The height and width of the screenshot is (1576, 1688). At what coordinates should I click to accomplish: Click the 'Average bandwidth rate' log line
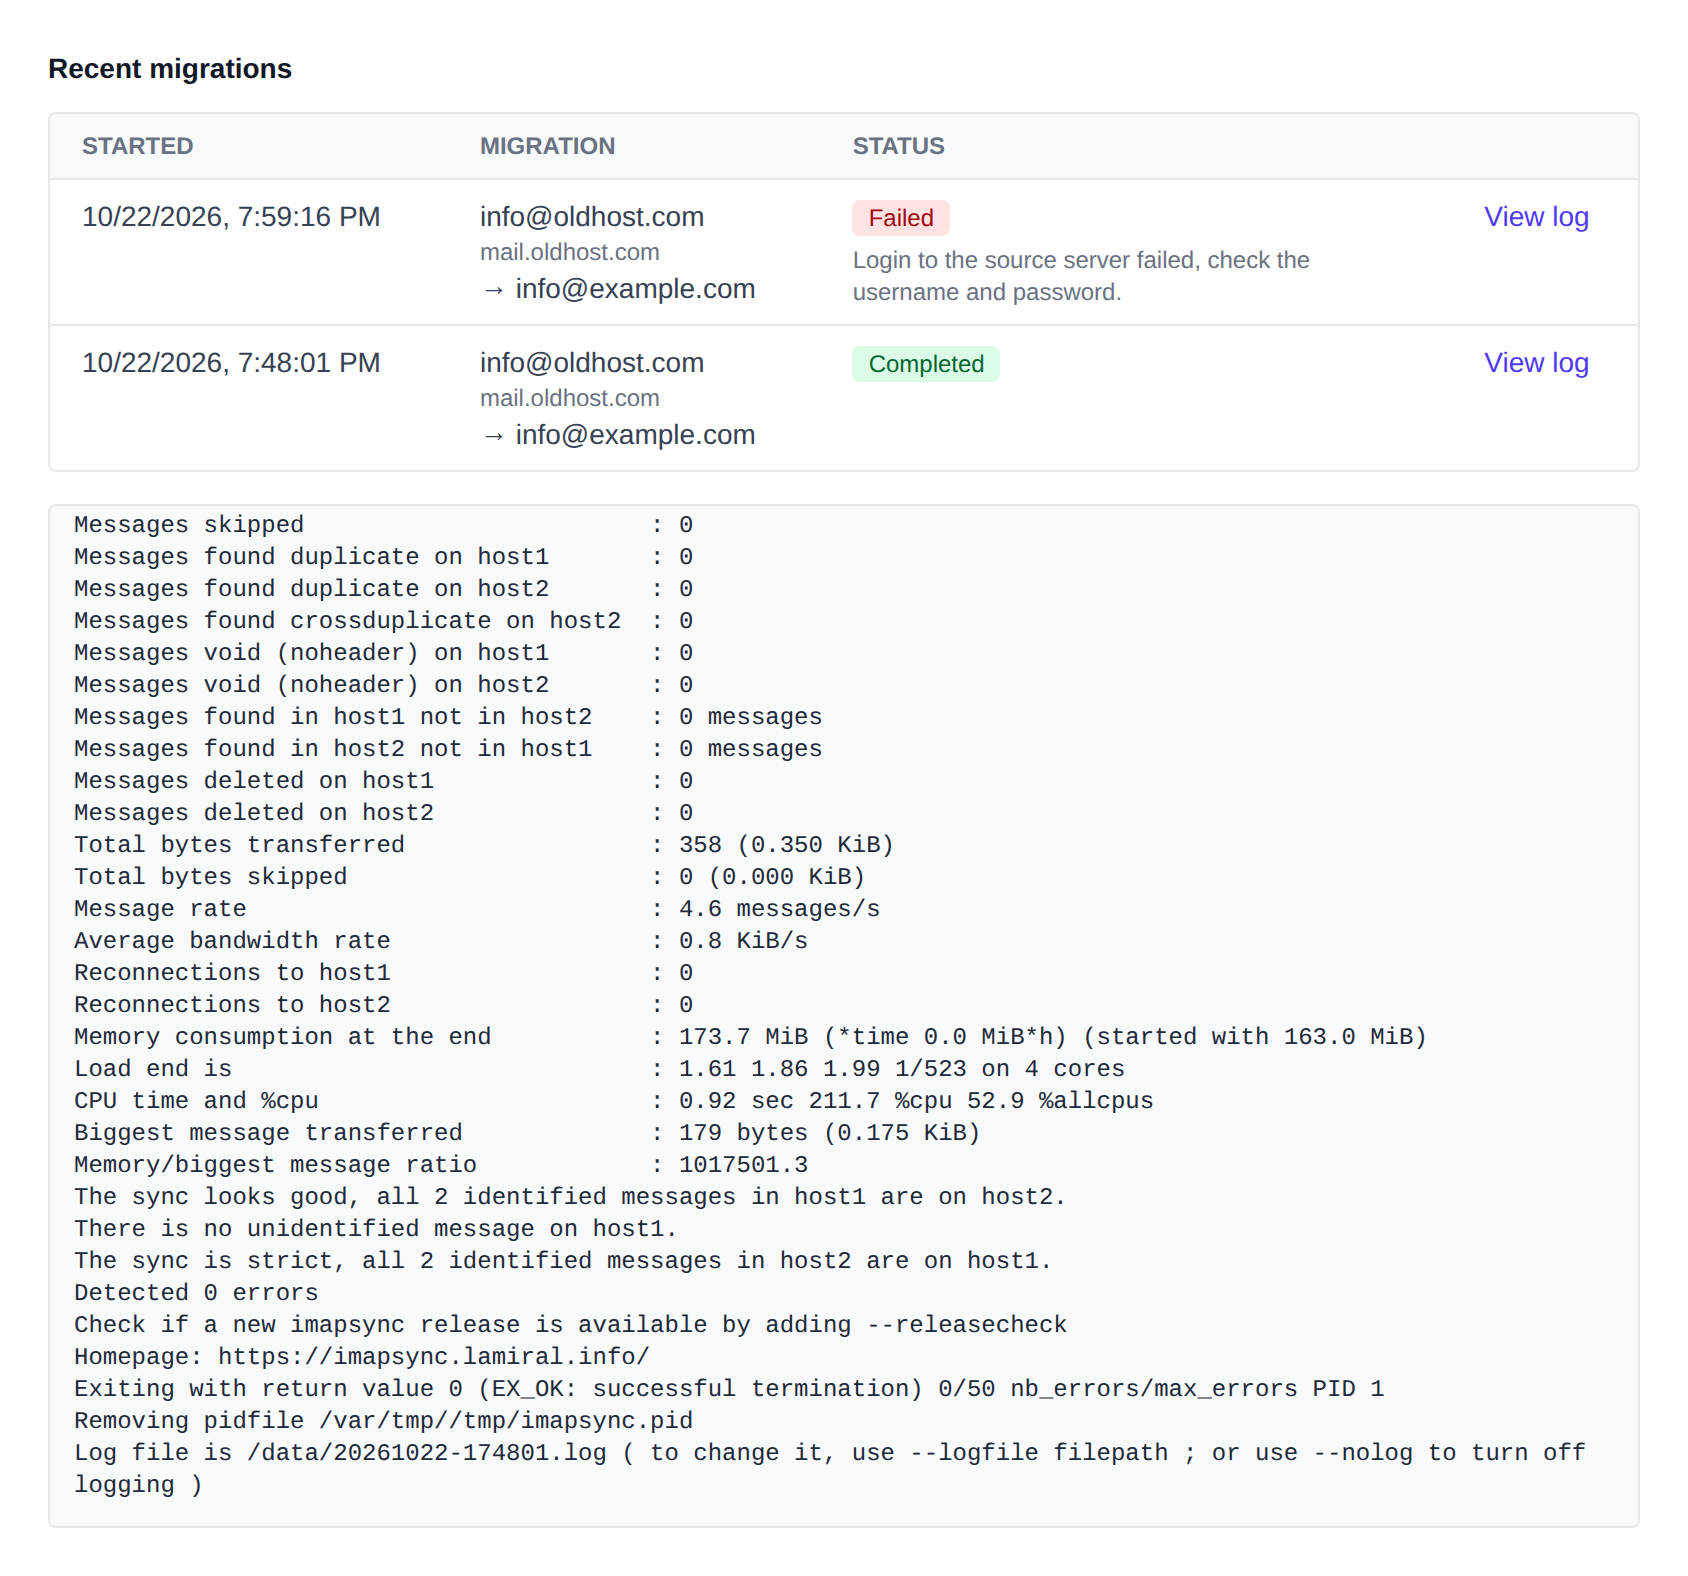click(441, 941)
